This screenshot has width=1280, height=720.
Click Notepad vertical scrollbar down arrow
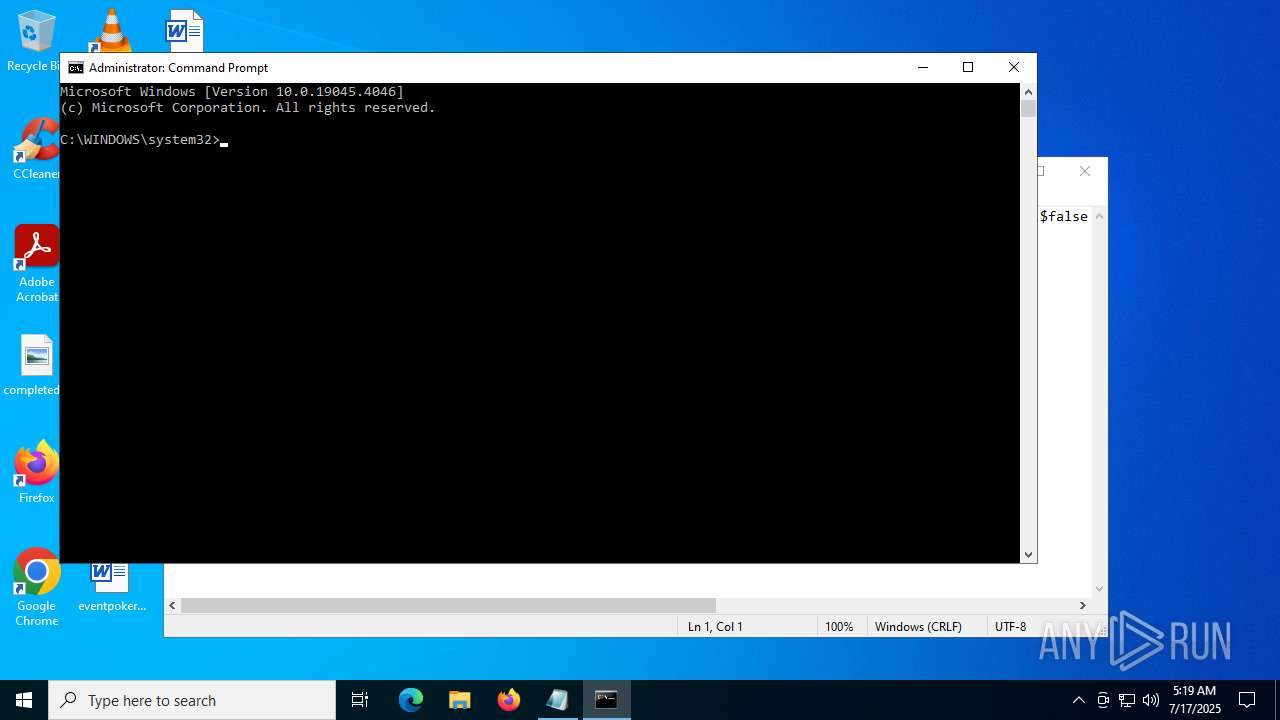pos(1099,589)
